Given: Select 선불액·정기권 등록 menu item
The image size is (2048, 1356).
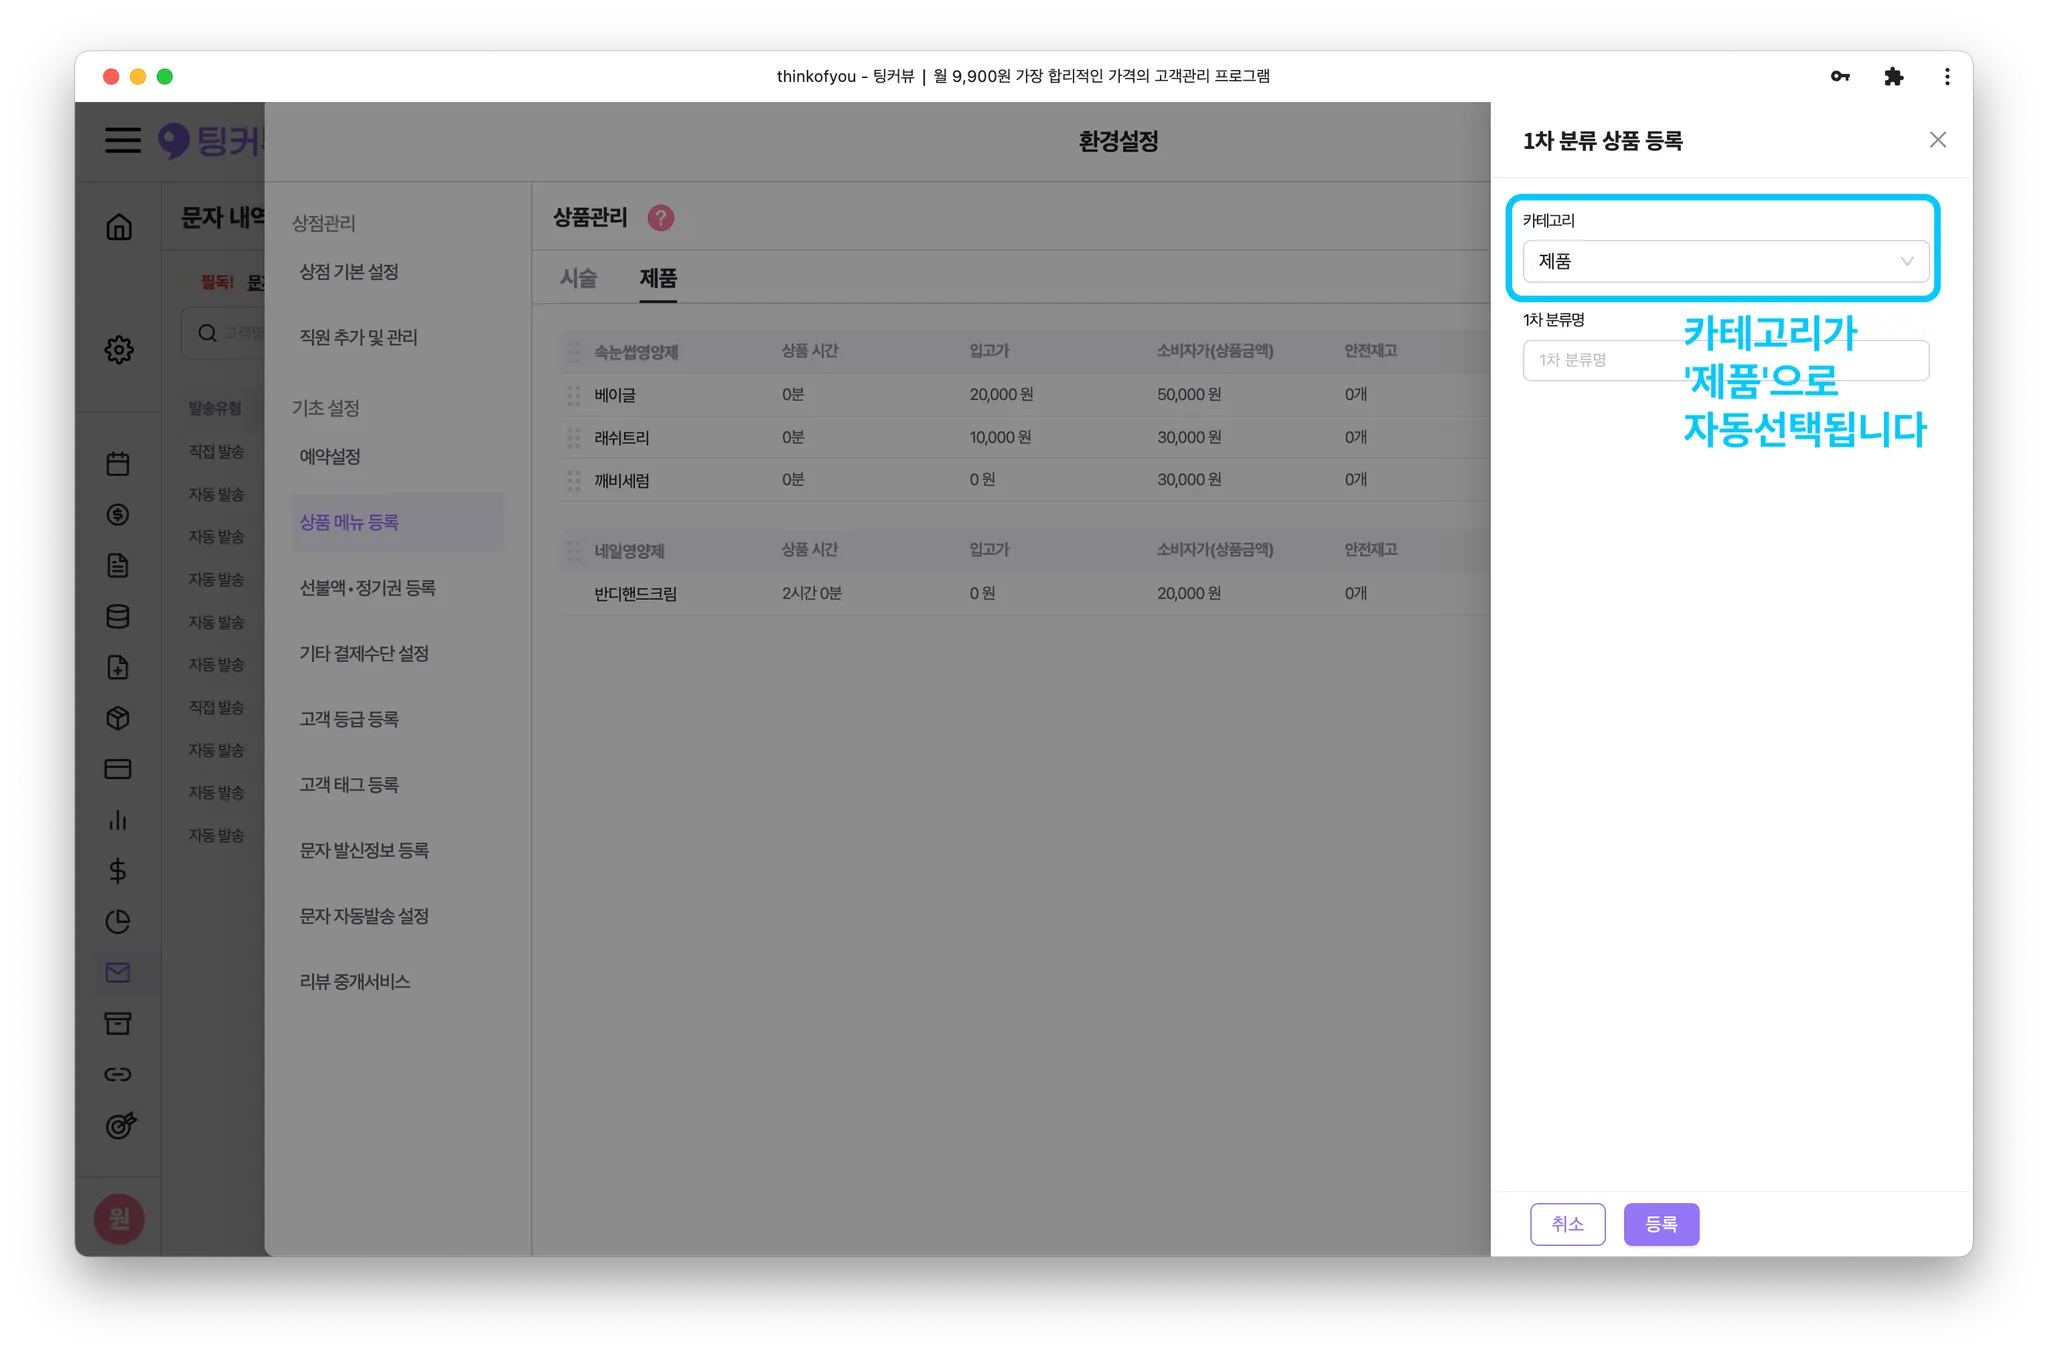Looking at the screenshot, I should click(x=368, y=588).
